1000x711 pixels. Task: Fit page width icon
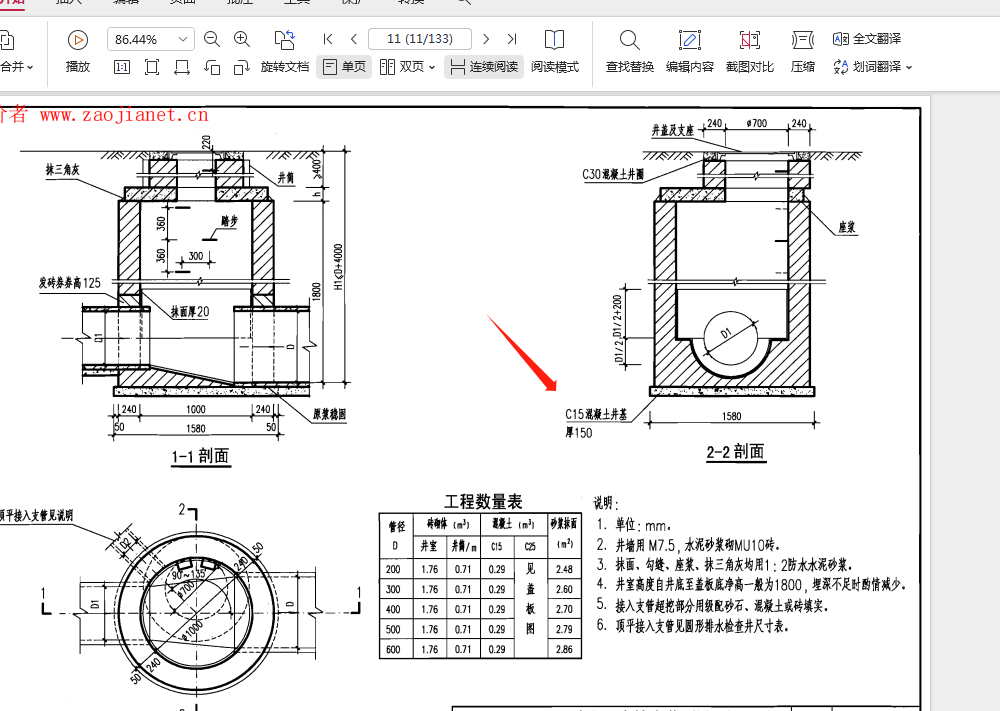[182, 67]
